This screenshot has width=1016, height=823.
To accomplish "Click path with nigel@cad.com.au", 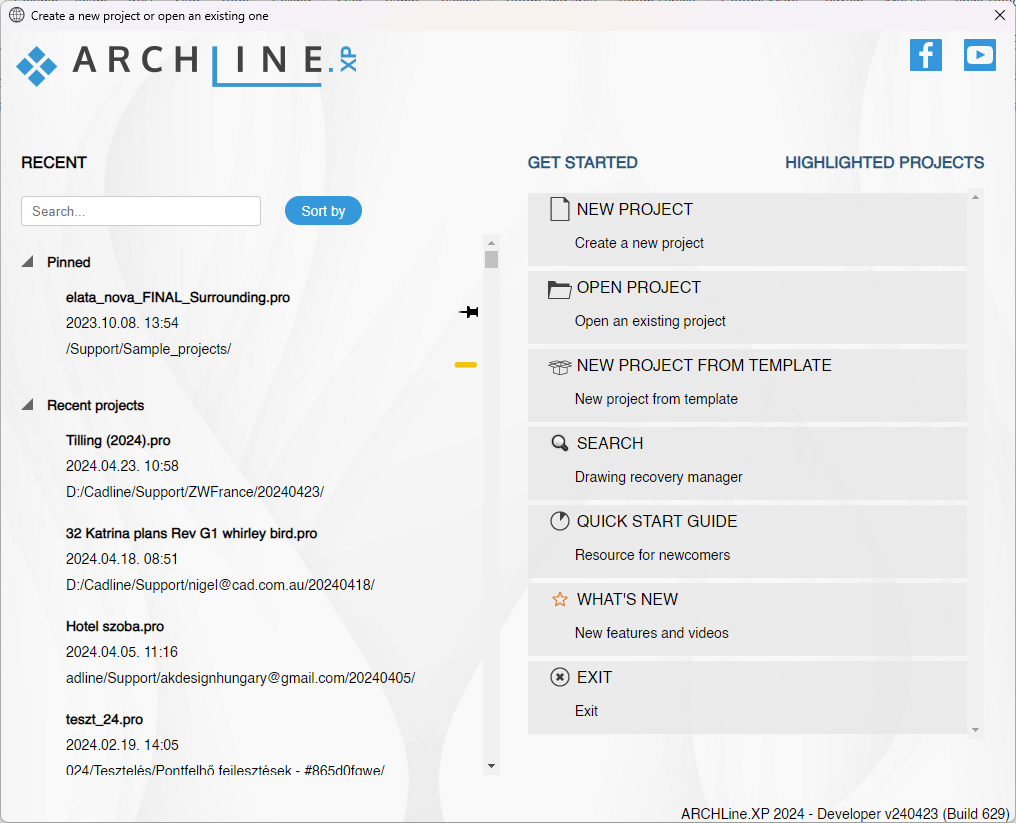I will (220, 585).
